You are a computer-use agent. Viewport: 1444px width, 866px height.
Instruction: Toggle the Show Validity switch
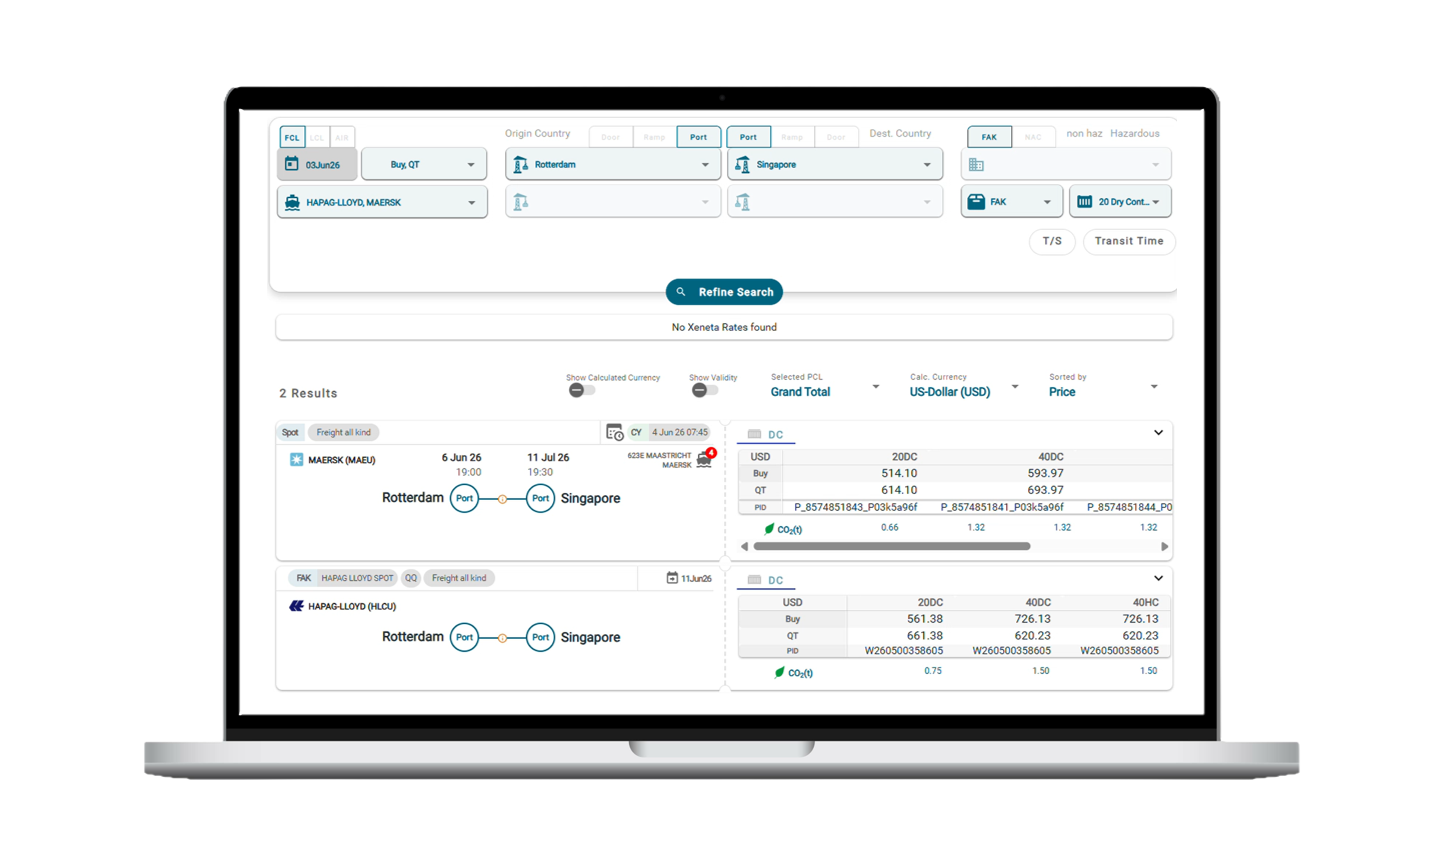point(704,391)
